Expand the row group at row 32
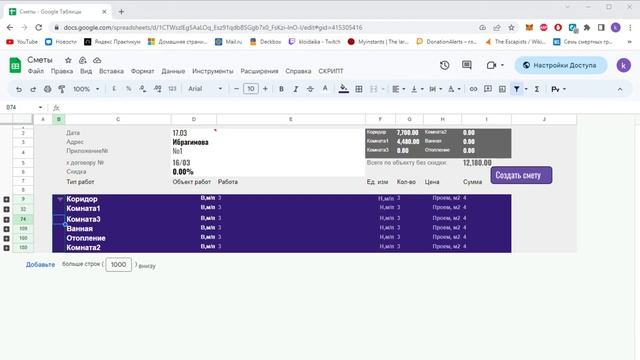Screen dimensions: 640x360 click(6, 209)
